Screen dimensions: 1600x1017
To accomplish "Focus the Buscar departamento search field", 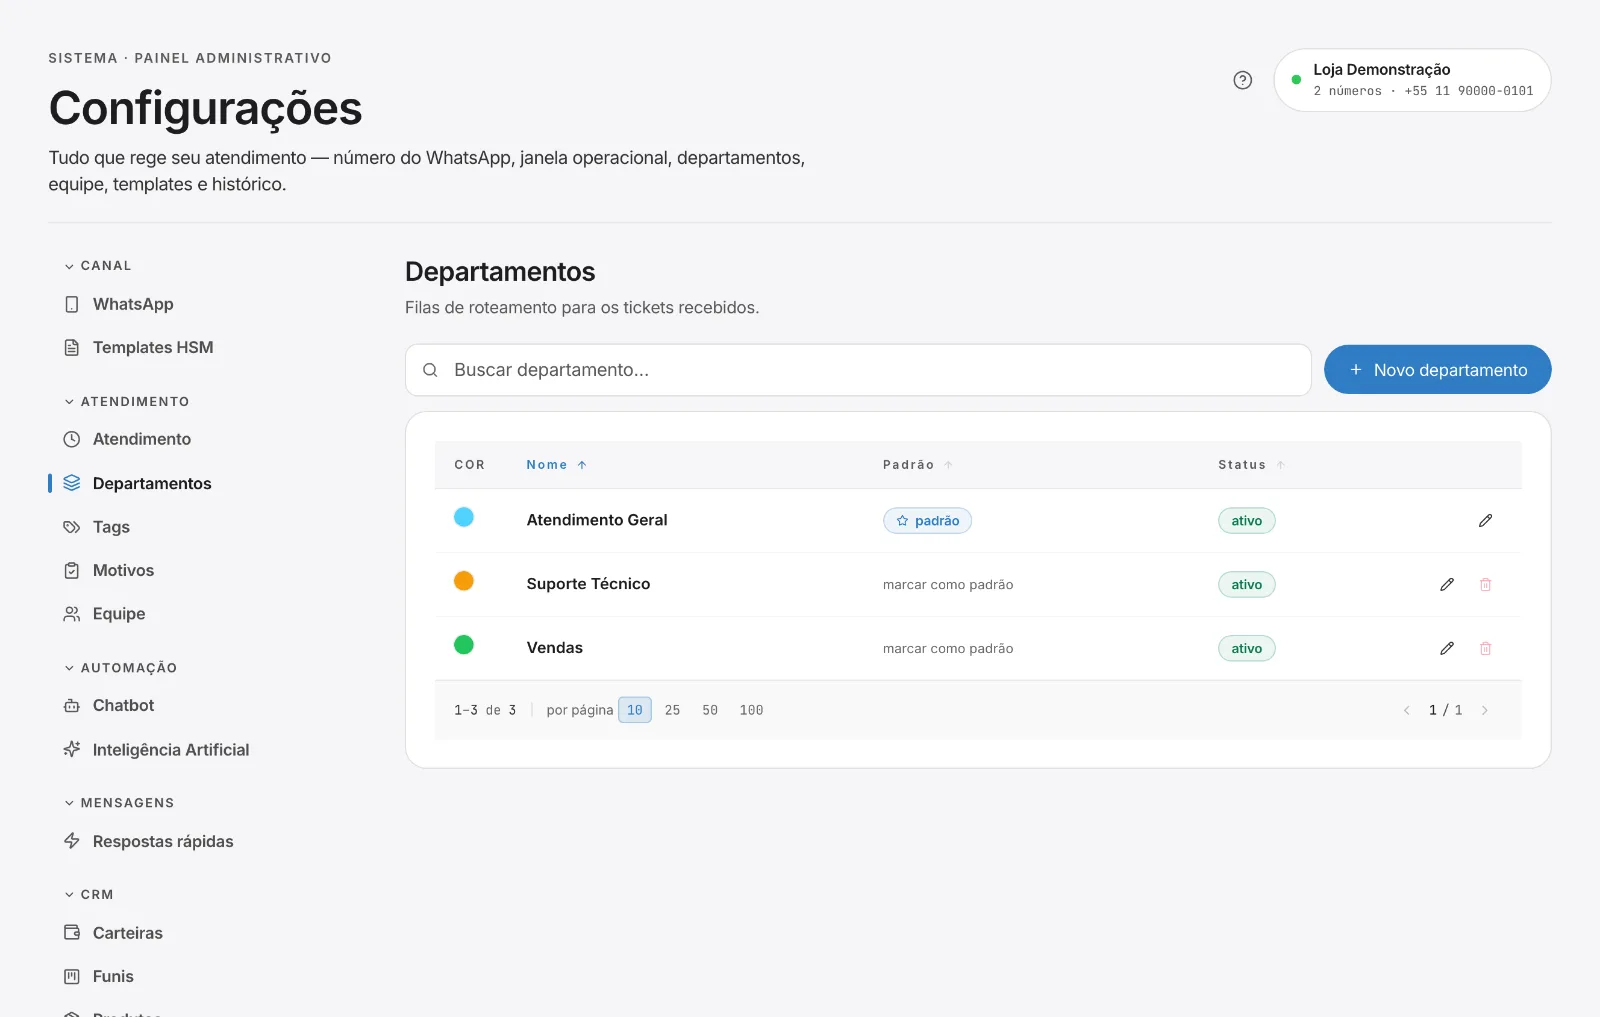I will (858, 370).
